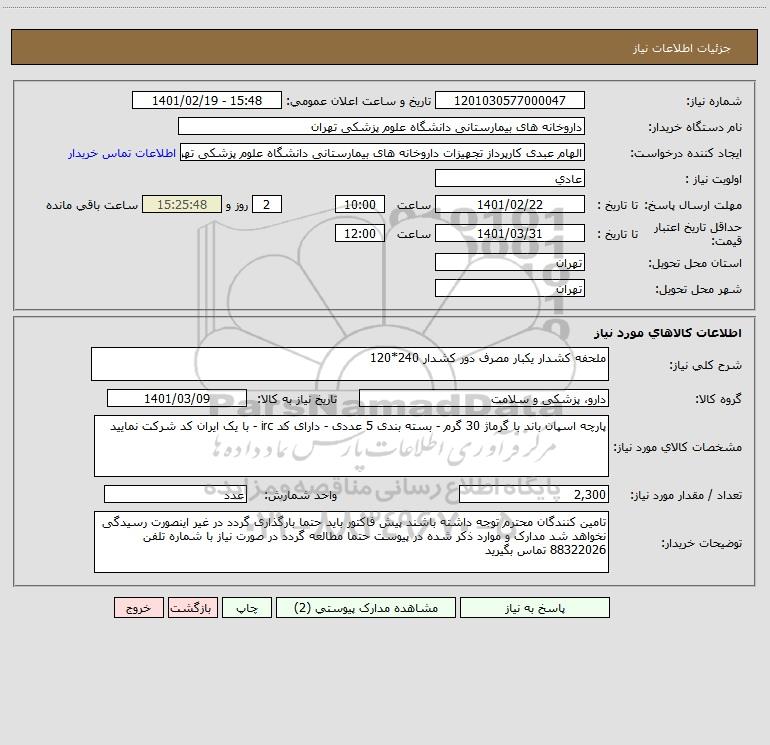Click the 'گروه کالا:' label
The width and height of the screenshot is (770, 745).
point(718,399)
